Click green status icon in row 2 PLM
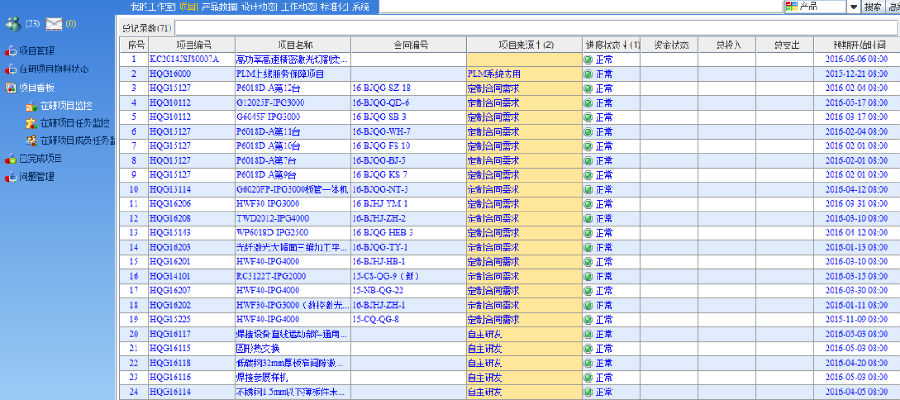 pos(588,74)
